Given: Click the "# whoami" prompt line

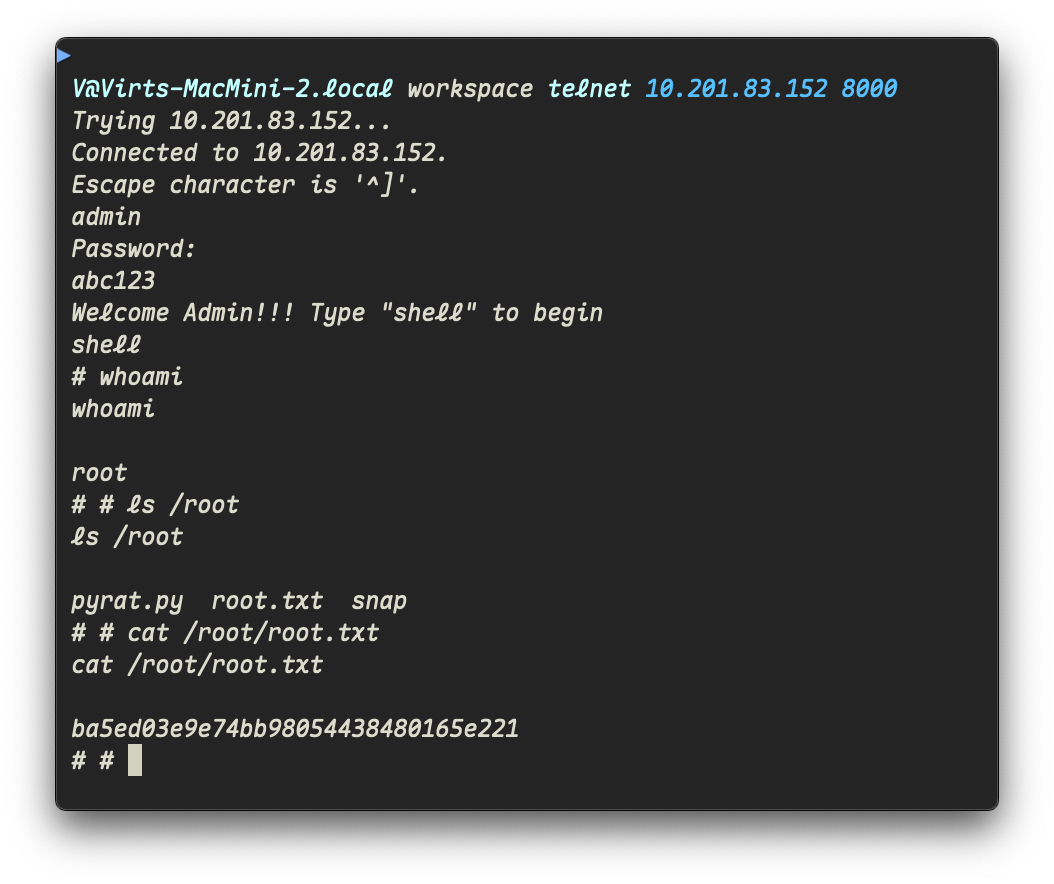Looking at the screenshot, I should 127,377.
